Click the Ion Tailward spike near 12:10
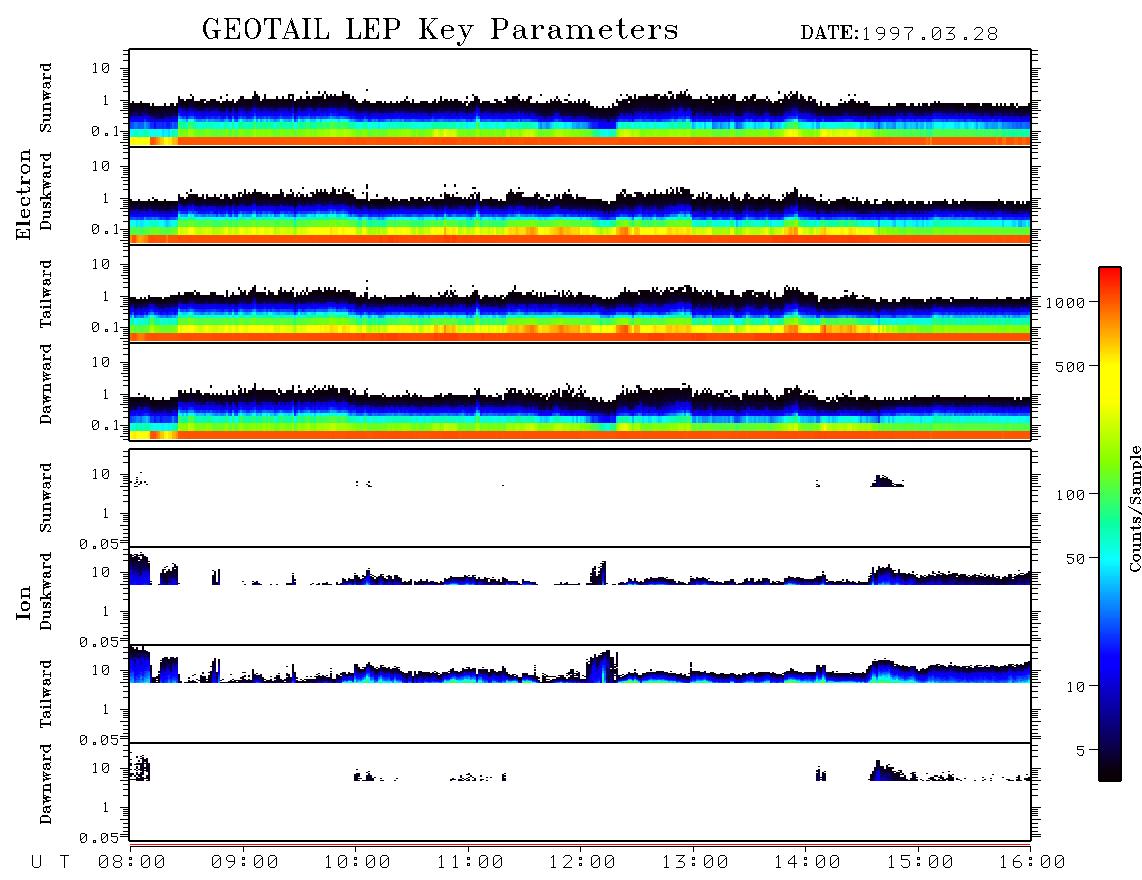Screen dimensions: 1142x880 click(x=602, y=667)
